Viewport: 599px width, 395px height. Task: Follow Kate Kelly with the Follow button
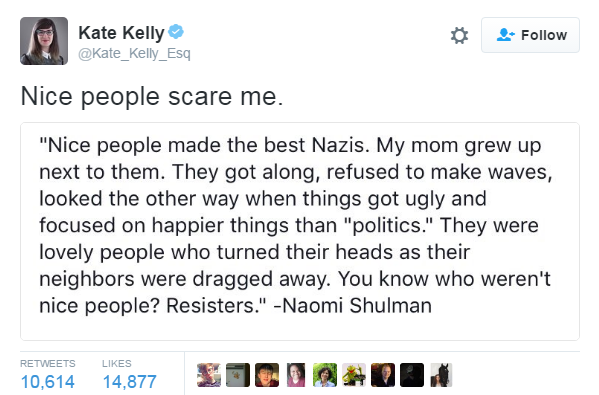(x=530, y=35)
